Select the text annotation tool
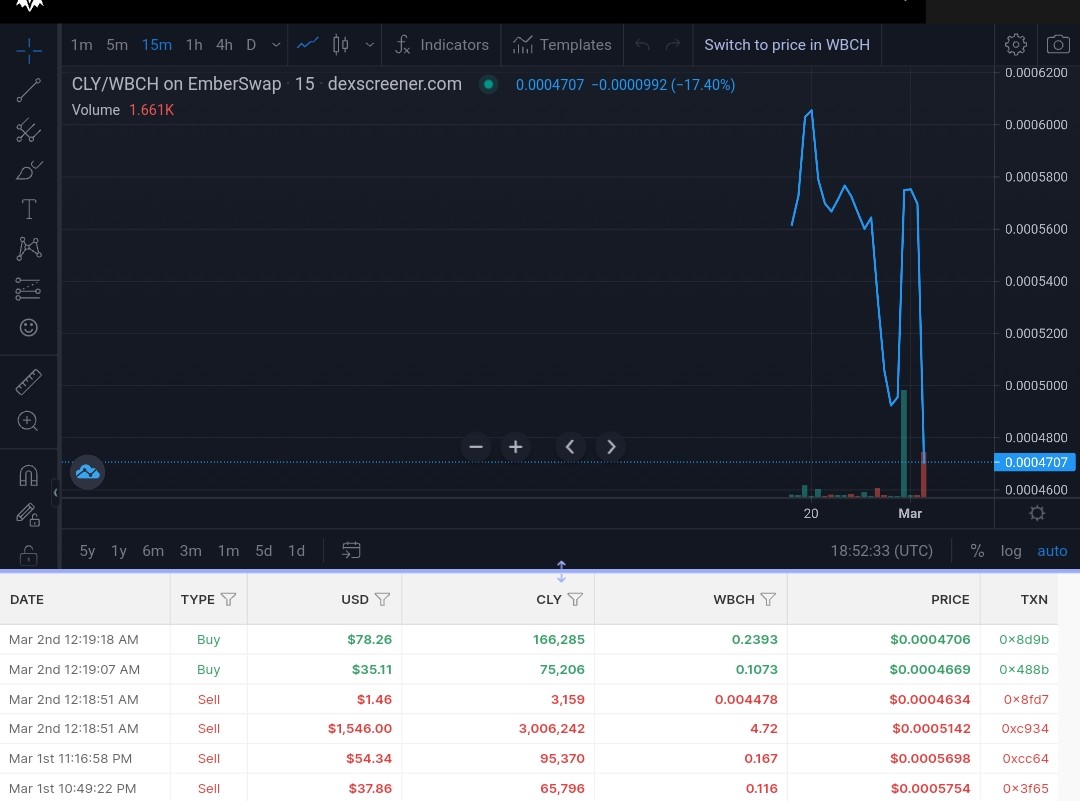The width and height of the screenshot is (1080, 801). coord(28,209)
